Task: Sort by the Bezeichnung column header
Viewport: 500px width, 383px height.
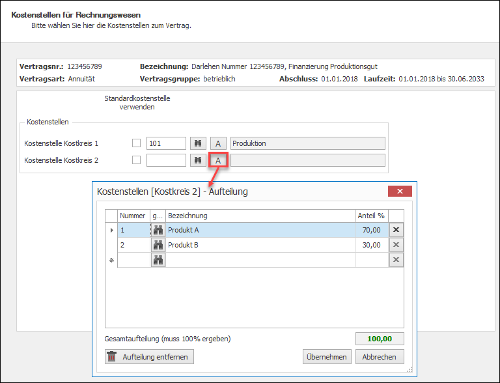Action: pos(260,216)
